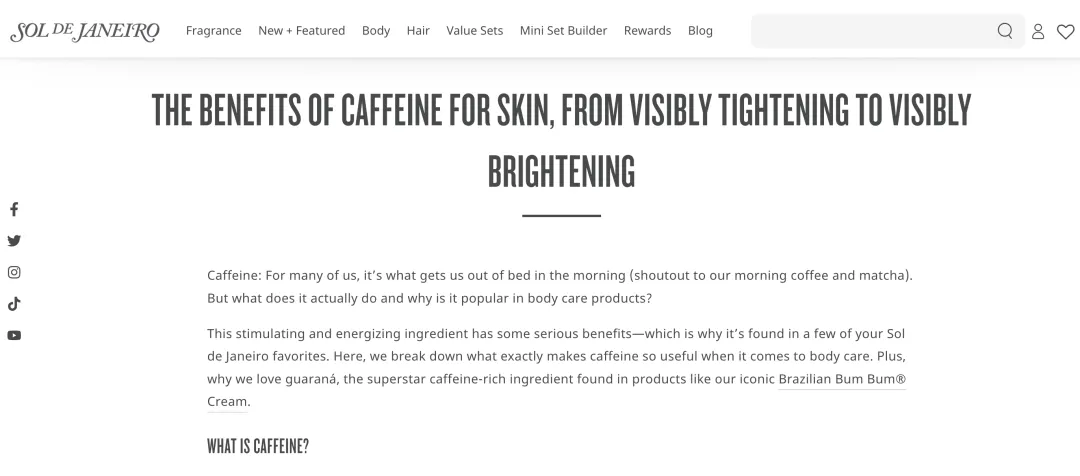1080x476 pixels.
Task: Open the wishlist heart icon
Action: [1065, 31]
